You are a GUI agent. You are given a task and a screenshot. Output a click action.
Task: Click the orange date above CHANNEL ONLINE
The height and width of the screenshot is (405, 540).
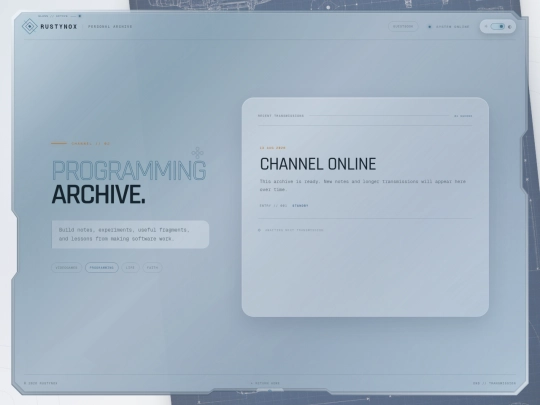click(x=272, y=148)
